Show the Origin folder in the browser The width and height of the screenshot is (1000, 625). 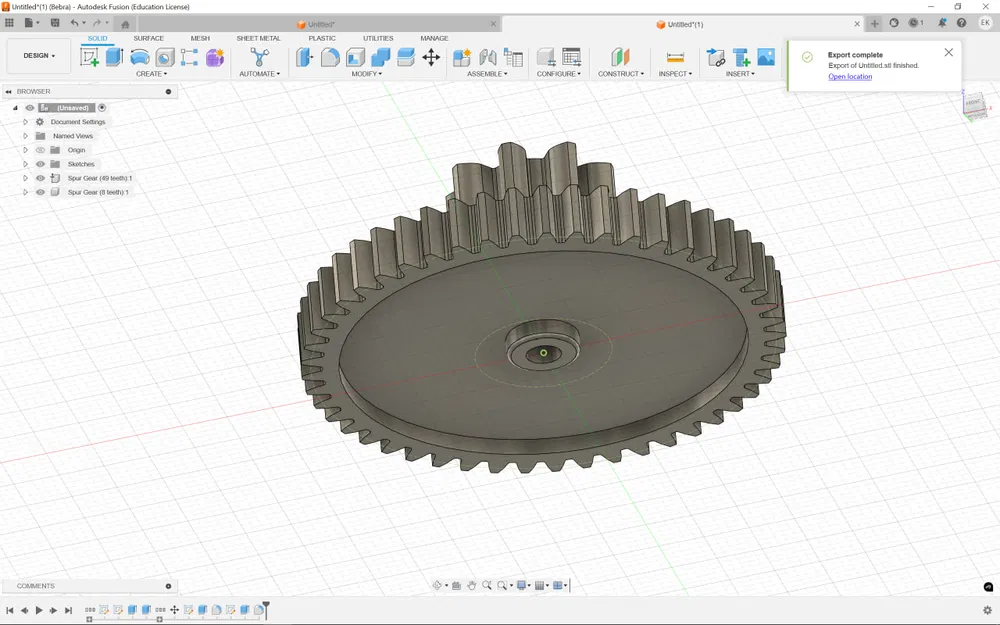(x=40, y=150)
